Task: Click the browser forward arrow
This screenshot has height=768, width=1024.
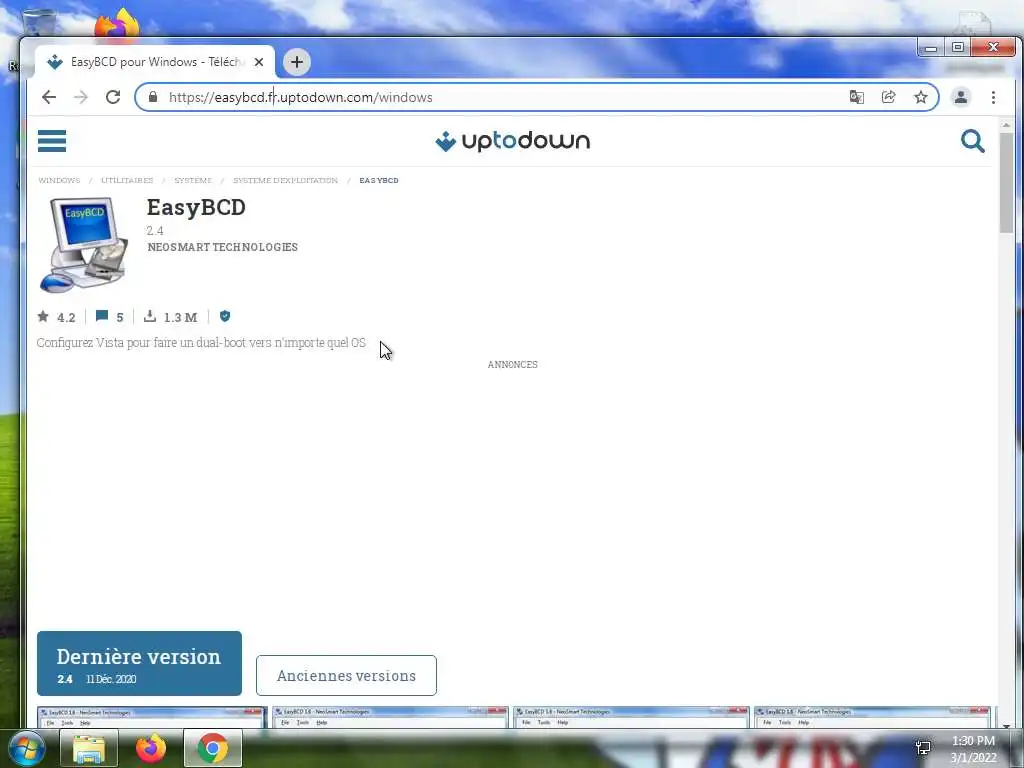Action: [x=81, y=97]
